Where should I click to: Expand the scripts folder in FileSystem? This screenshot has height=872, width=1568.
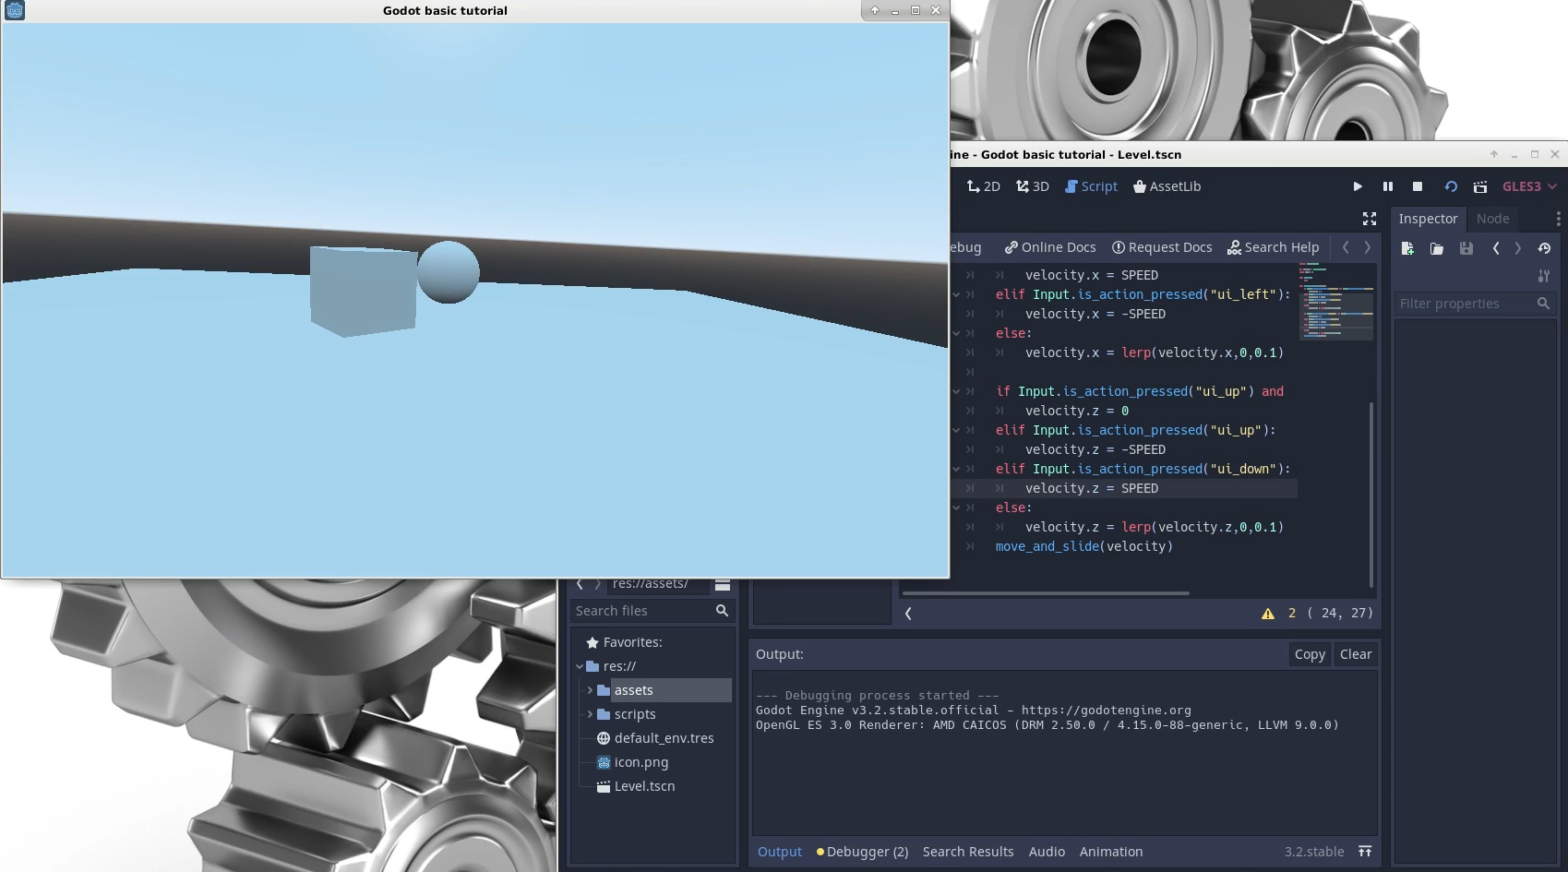coord(590,714)
